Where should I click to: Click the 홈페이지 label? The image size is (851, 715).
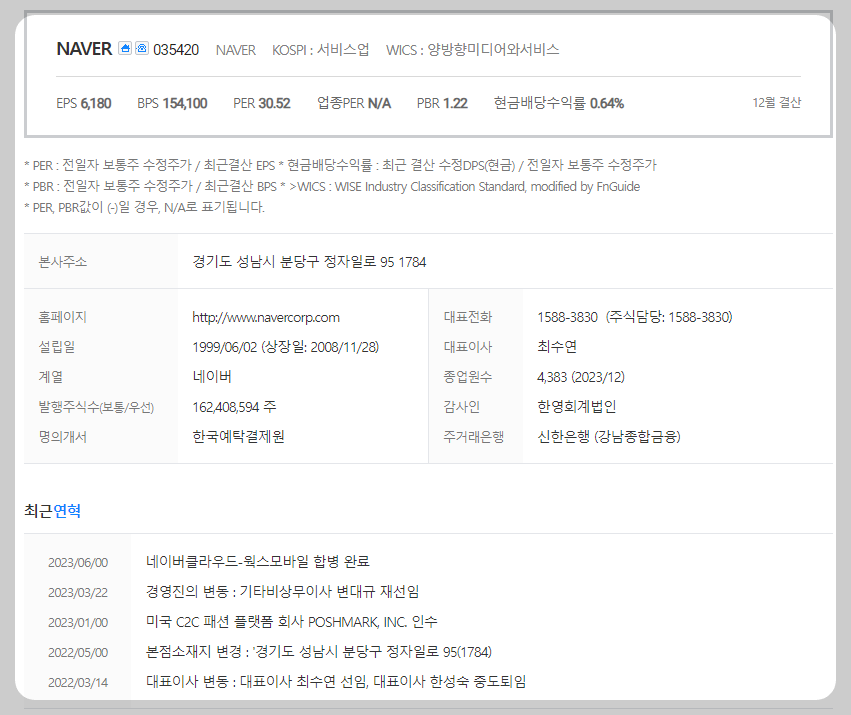[62, 317]
